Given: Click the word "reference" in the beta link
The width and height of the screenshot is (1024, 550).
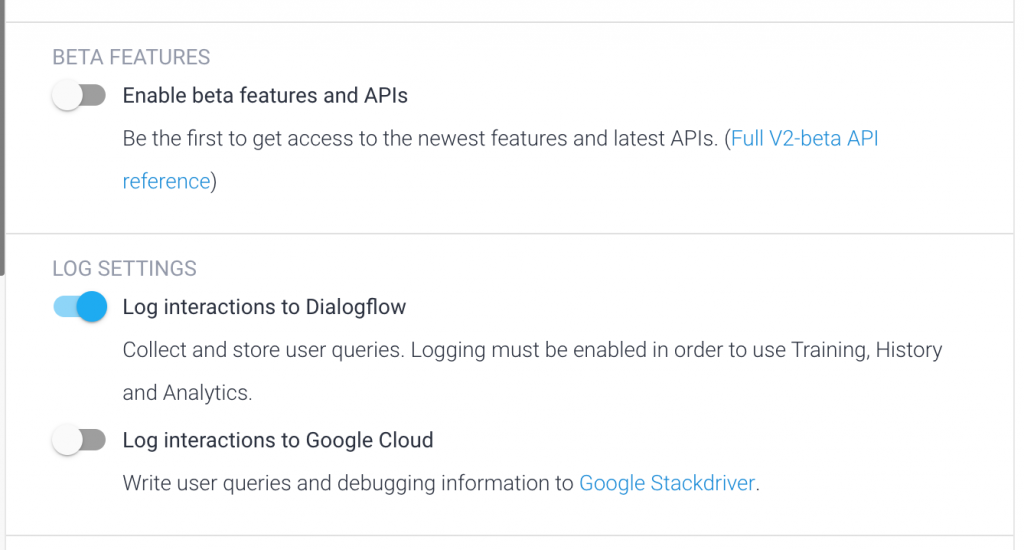Looking at the screenshot, I should point(166,181).
